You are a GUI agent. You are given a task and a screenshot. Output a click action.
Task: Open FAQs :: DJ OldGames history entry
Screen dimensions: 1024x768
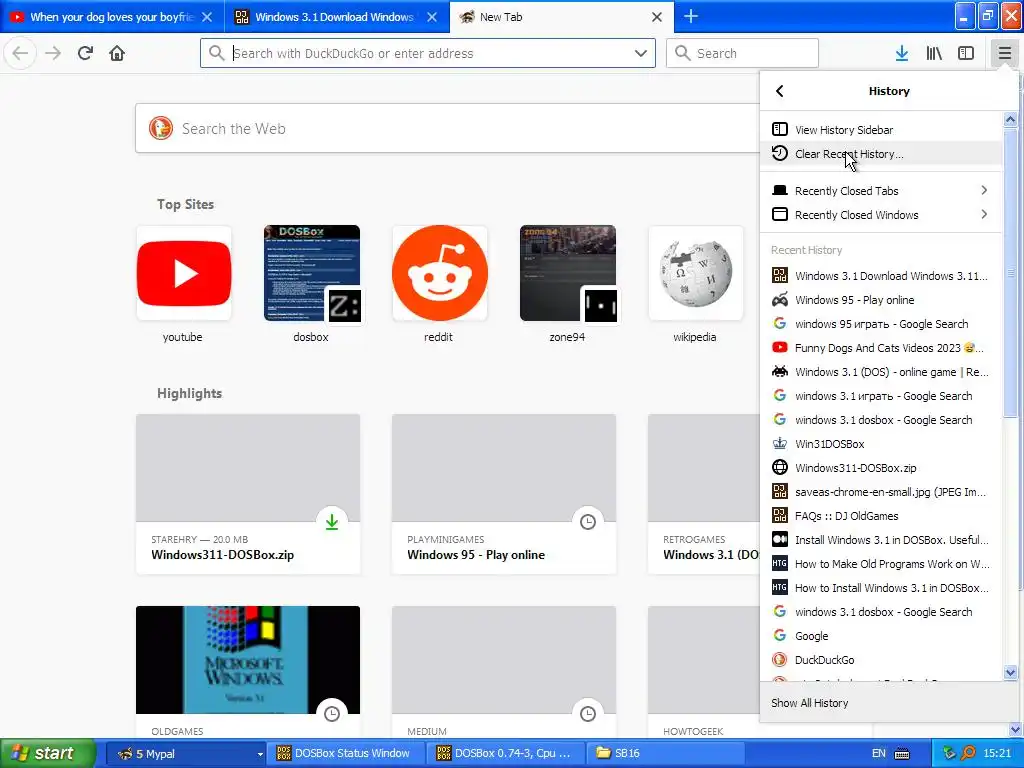880,516
